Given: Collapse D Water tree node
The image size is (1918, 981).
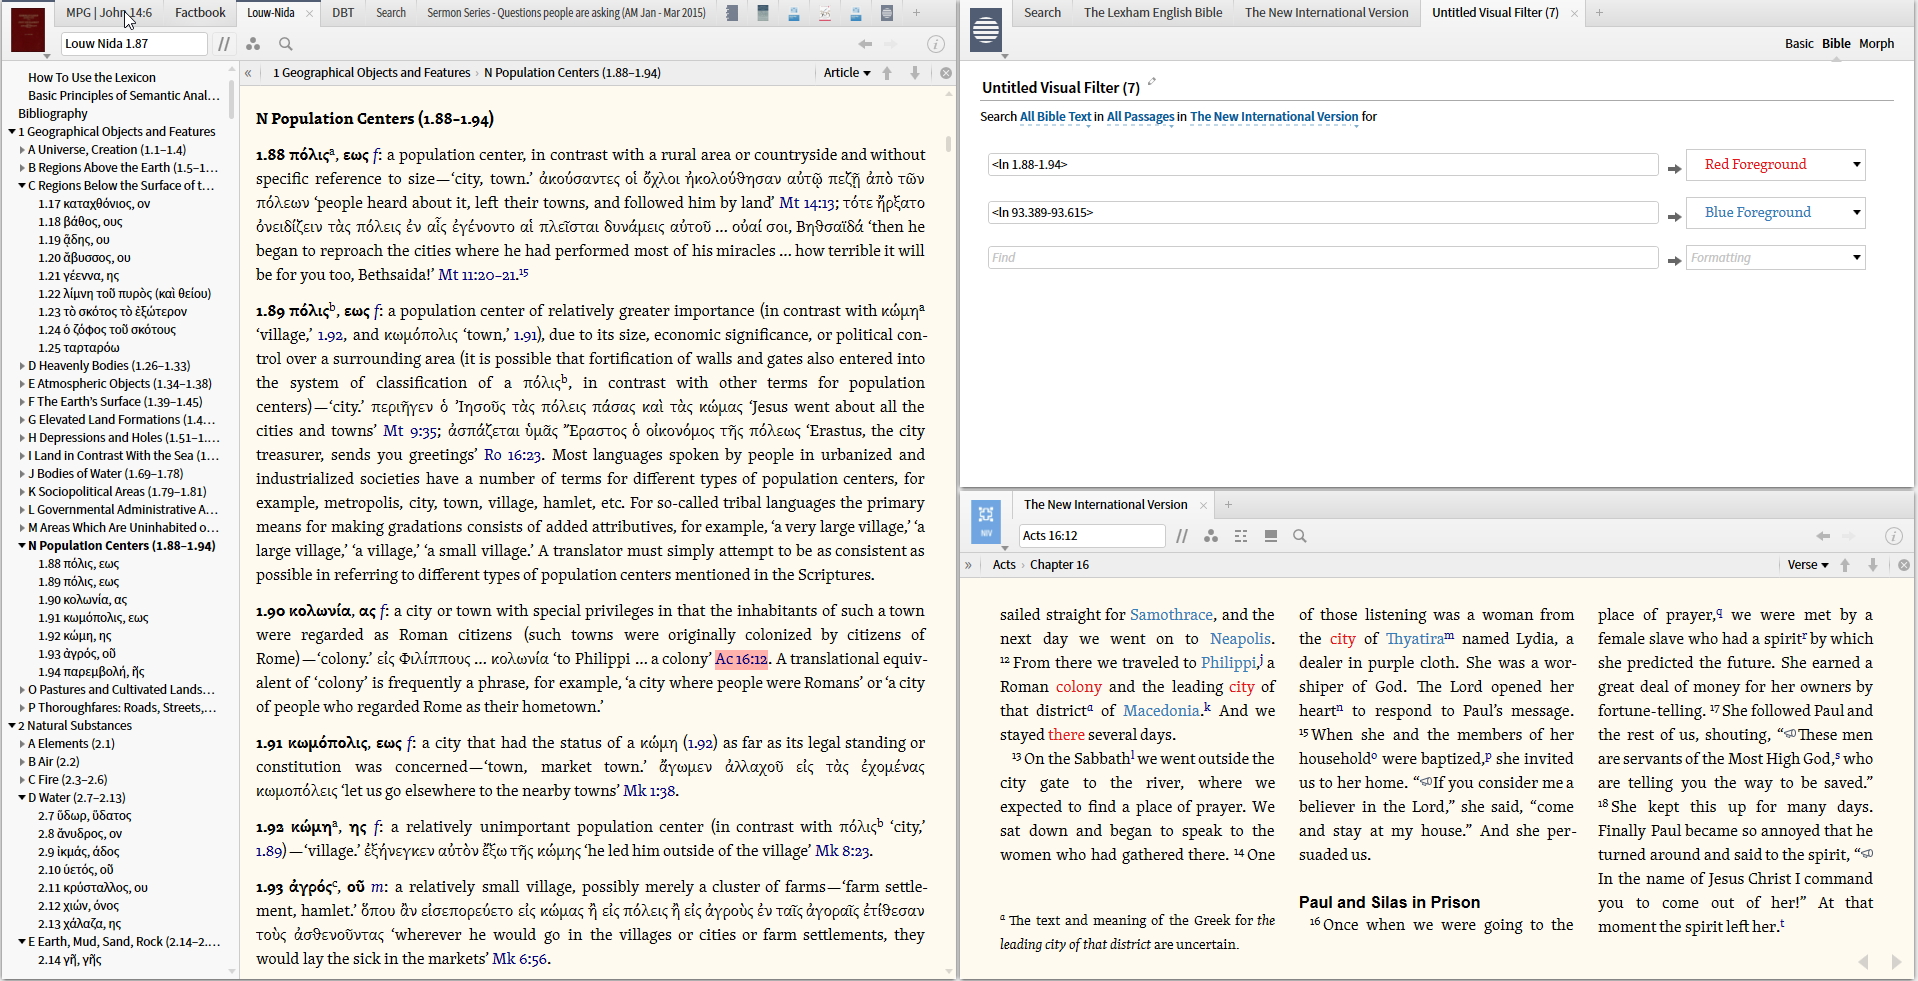Looking at the screenshot, I should point(22,798).
